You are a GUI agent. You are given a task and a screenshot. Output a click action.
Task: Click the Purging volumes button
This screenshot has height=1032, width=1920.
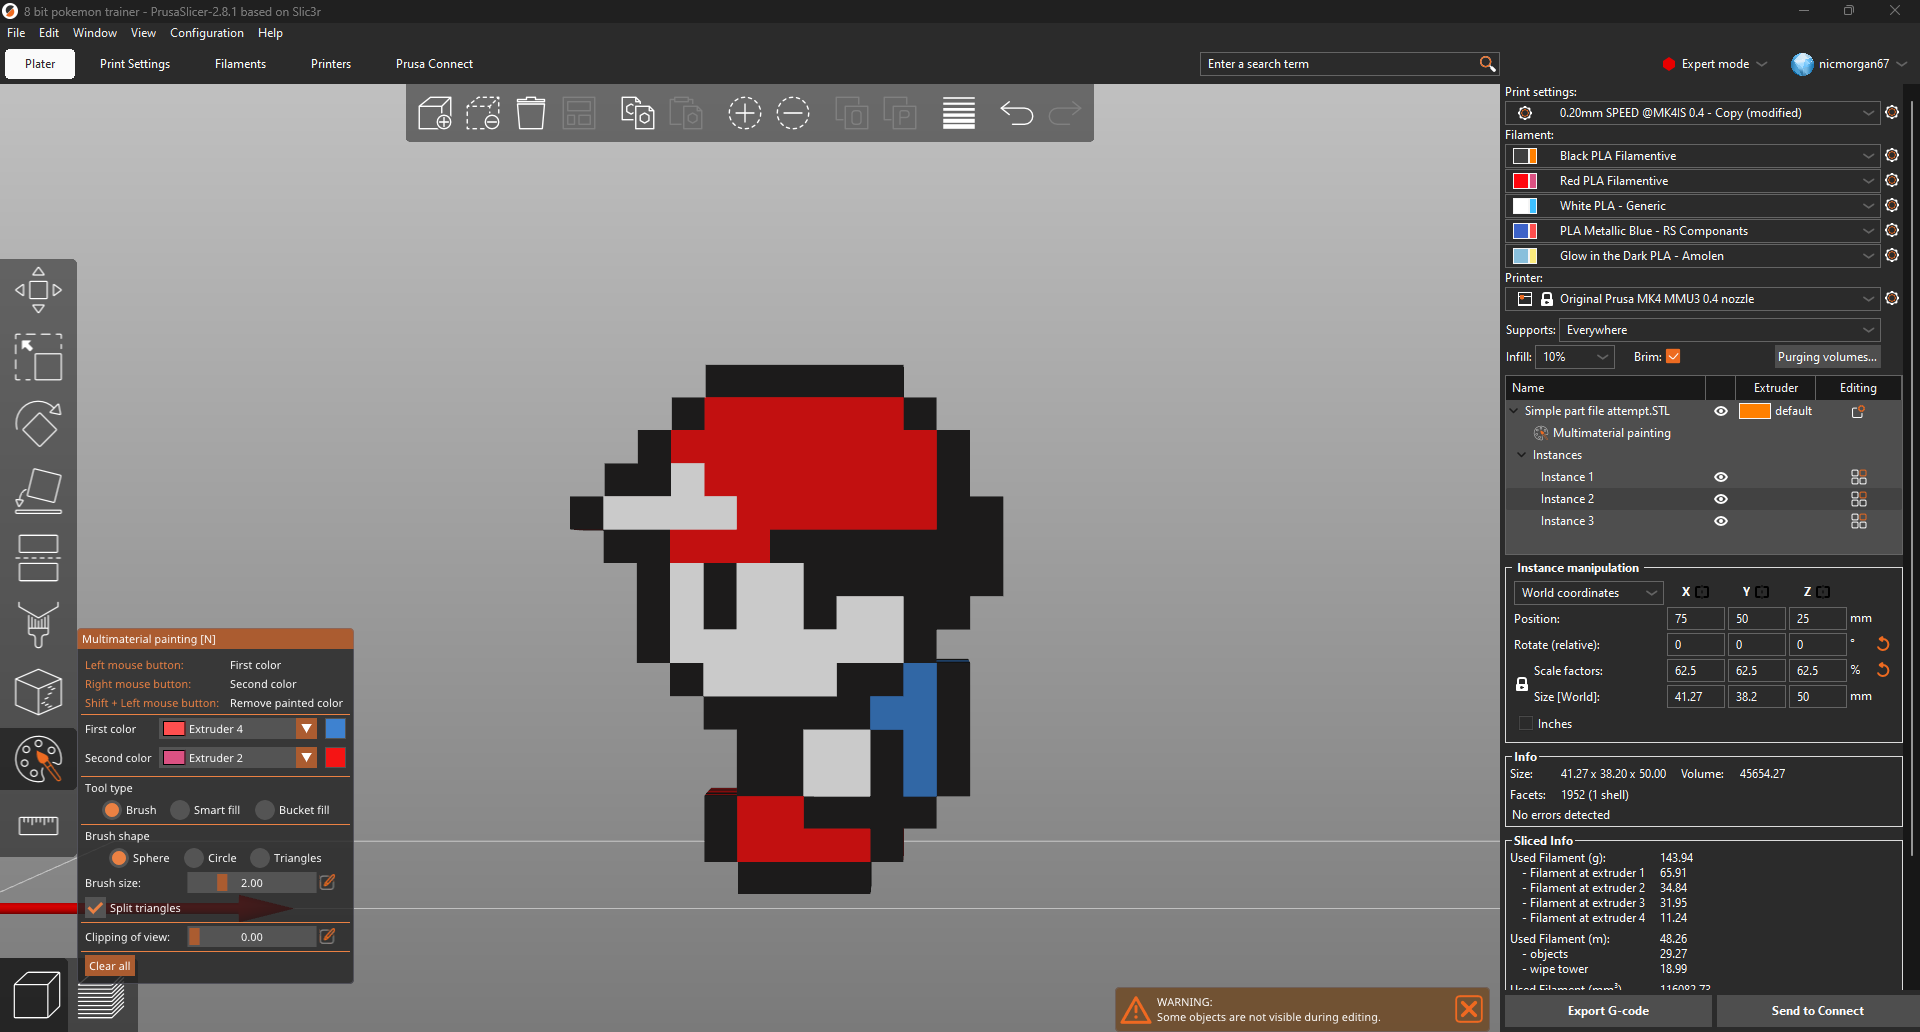point(1827,357)
